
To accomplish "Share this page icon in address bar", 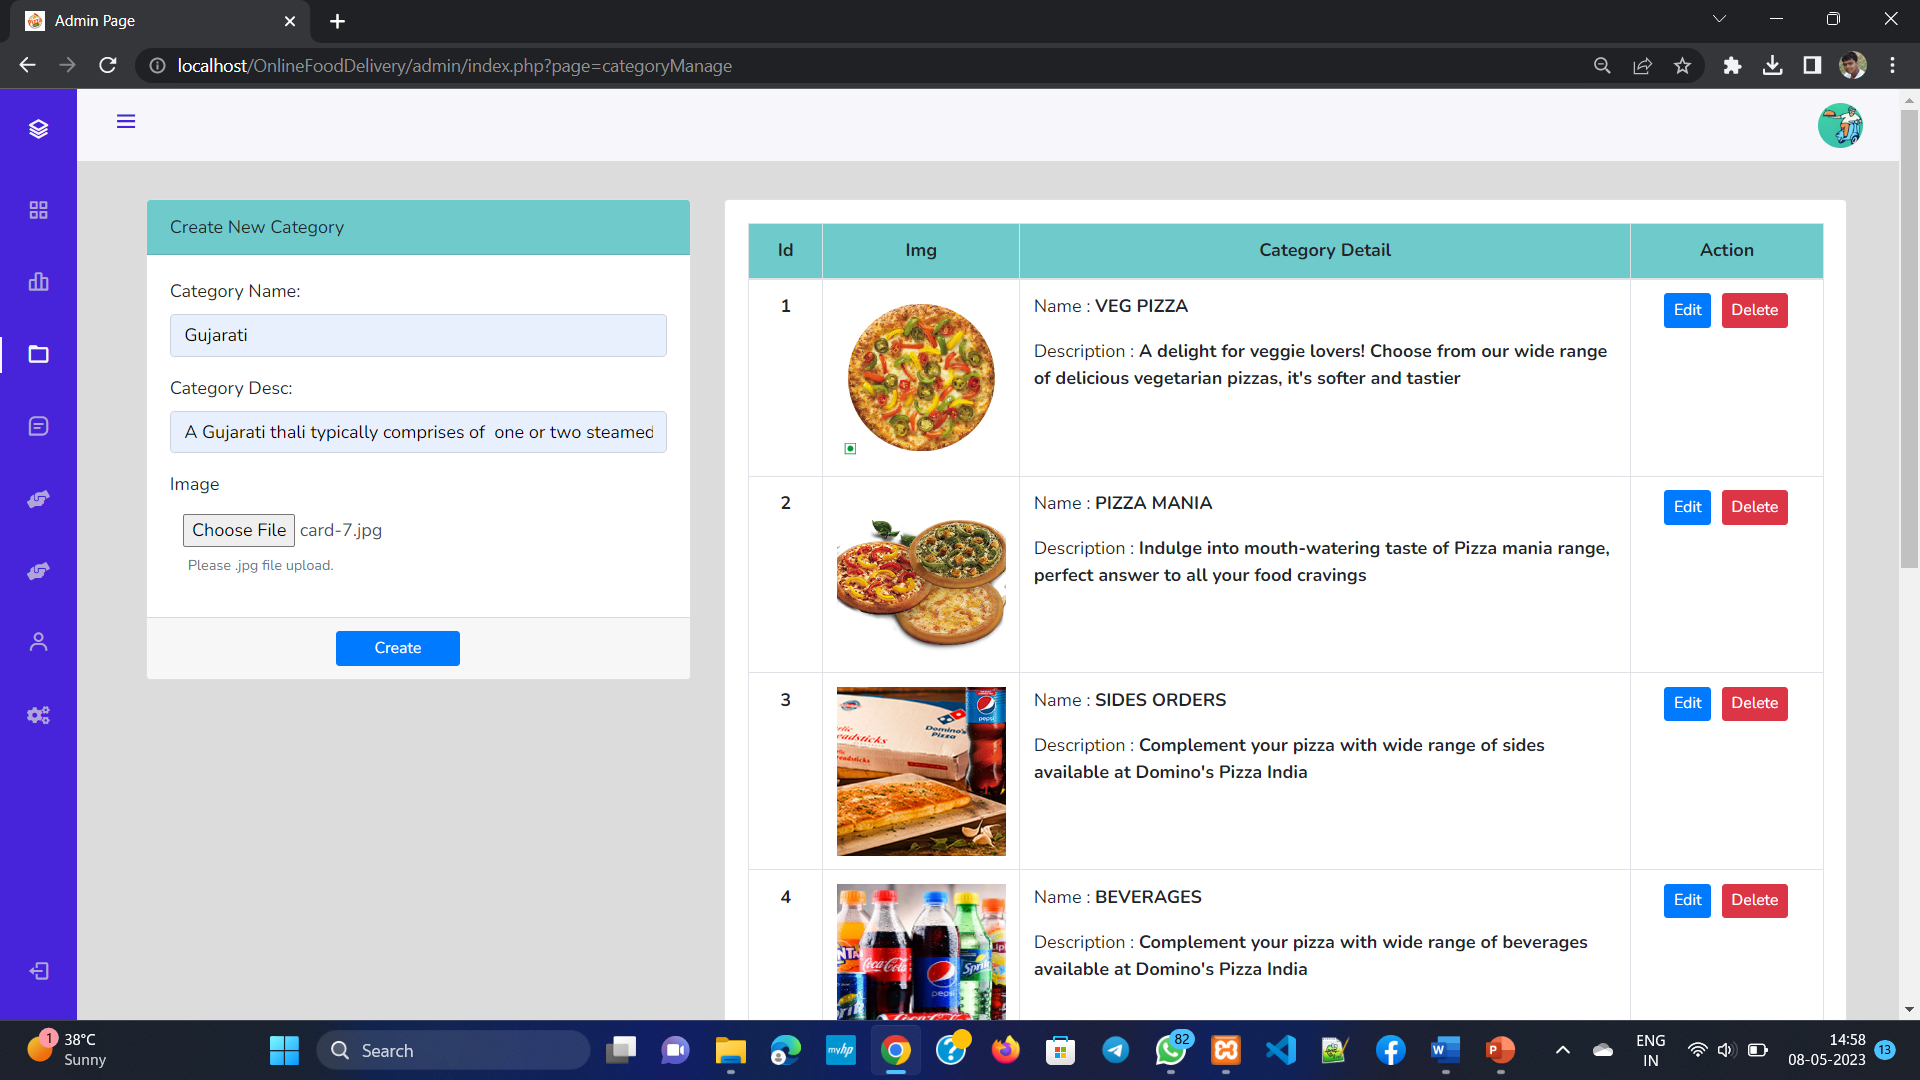I will [x=1642, y=65].
